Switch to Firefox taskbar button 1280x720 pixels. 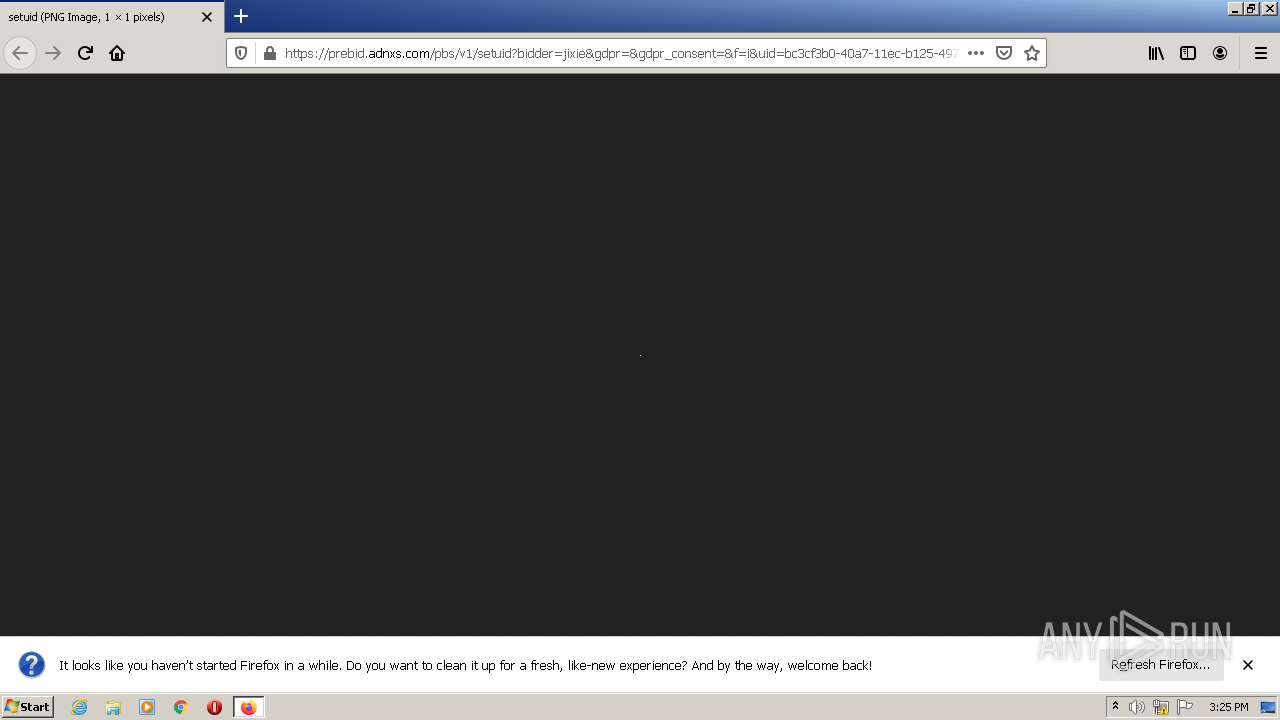[x=248, y=707]
